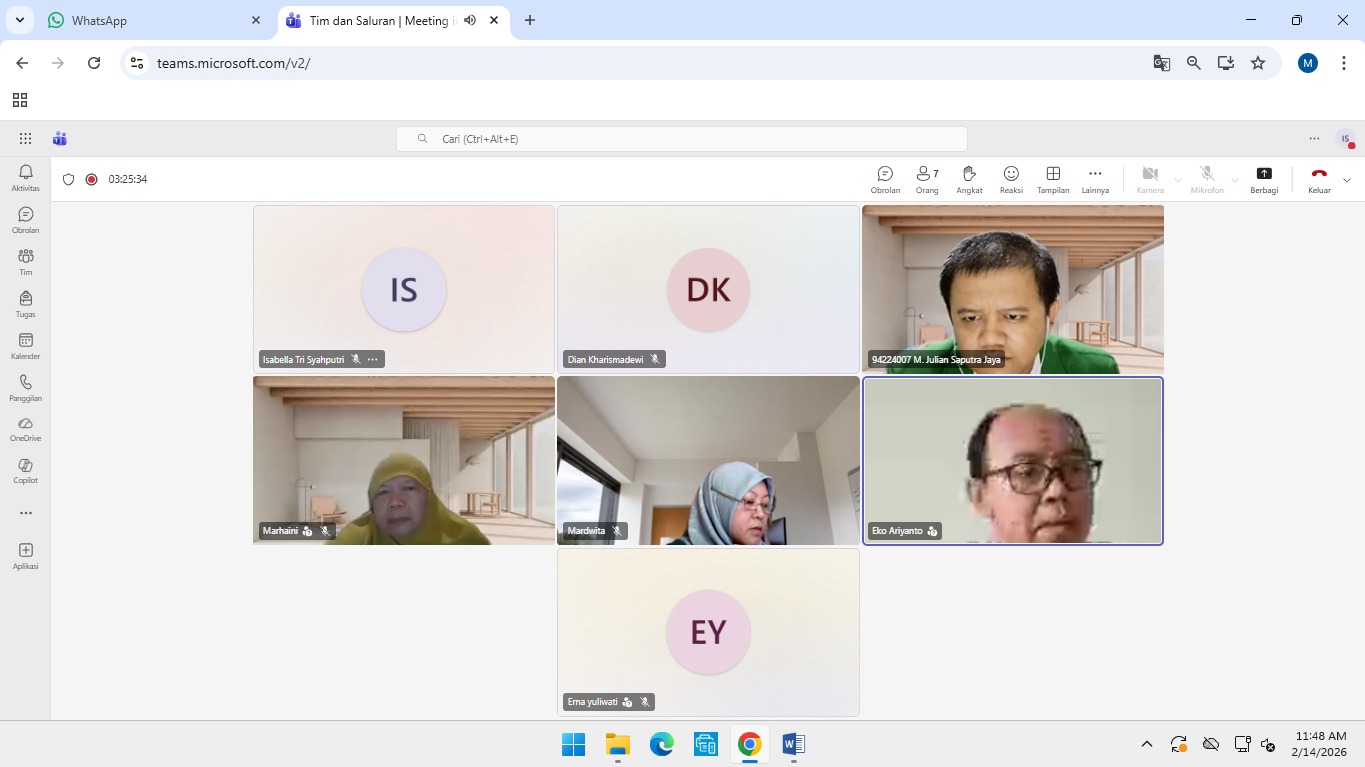
Task: Open Copilot from the left sidebar
Action: (26, 470)
